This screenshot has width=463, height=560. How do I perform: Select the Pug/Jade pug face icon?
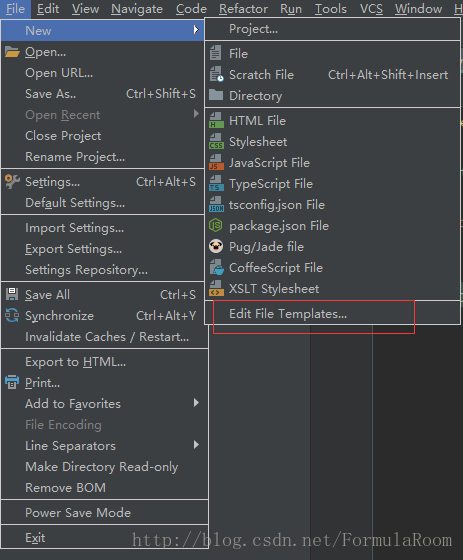click(x=216, y=247)
